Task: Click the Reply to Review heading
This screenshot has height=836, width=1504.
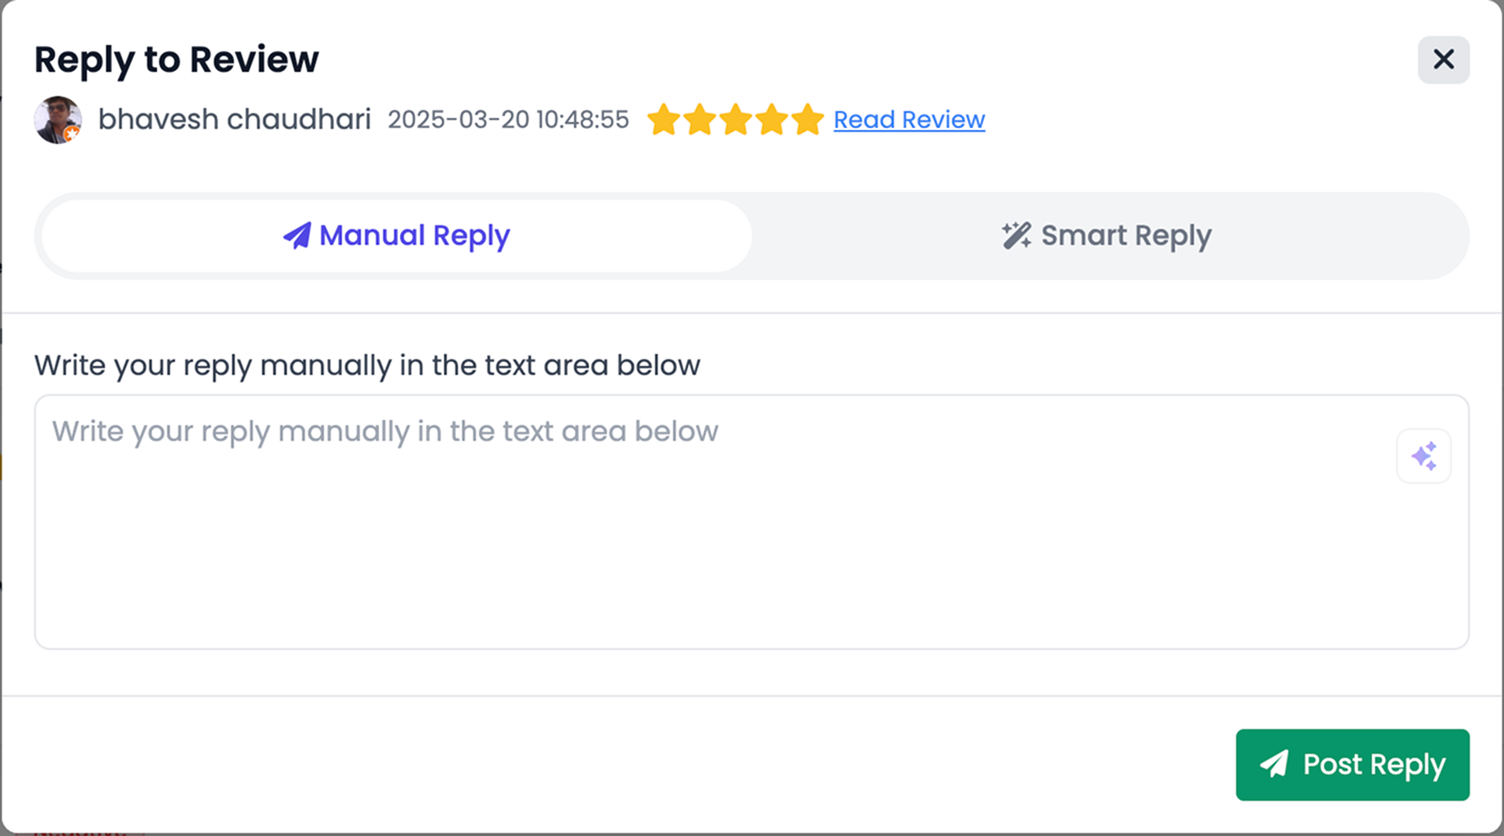Action: click(x=176, y=60)
